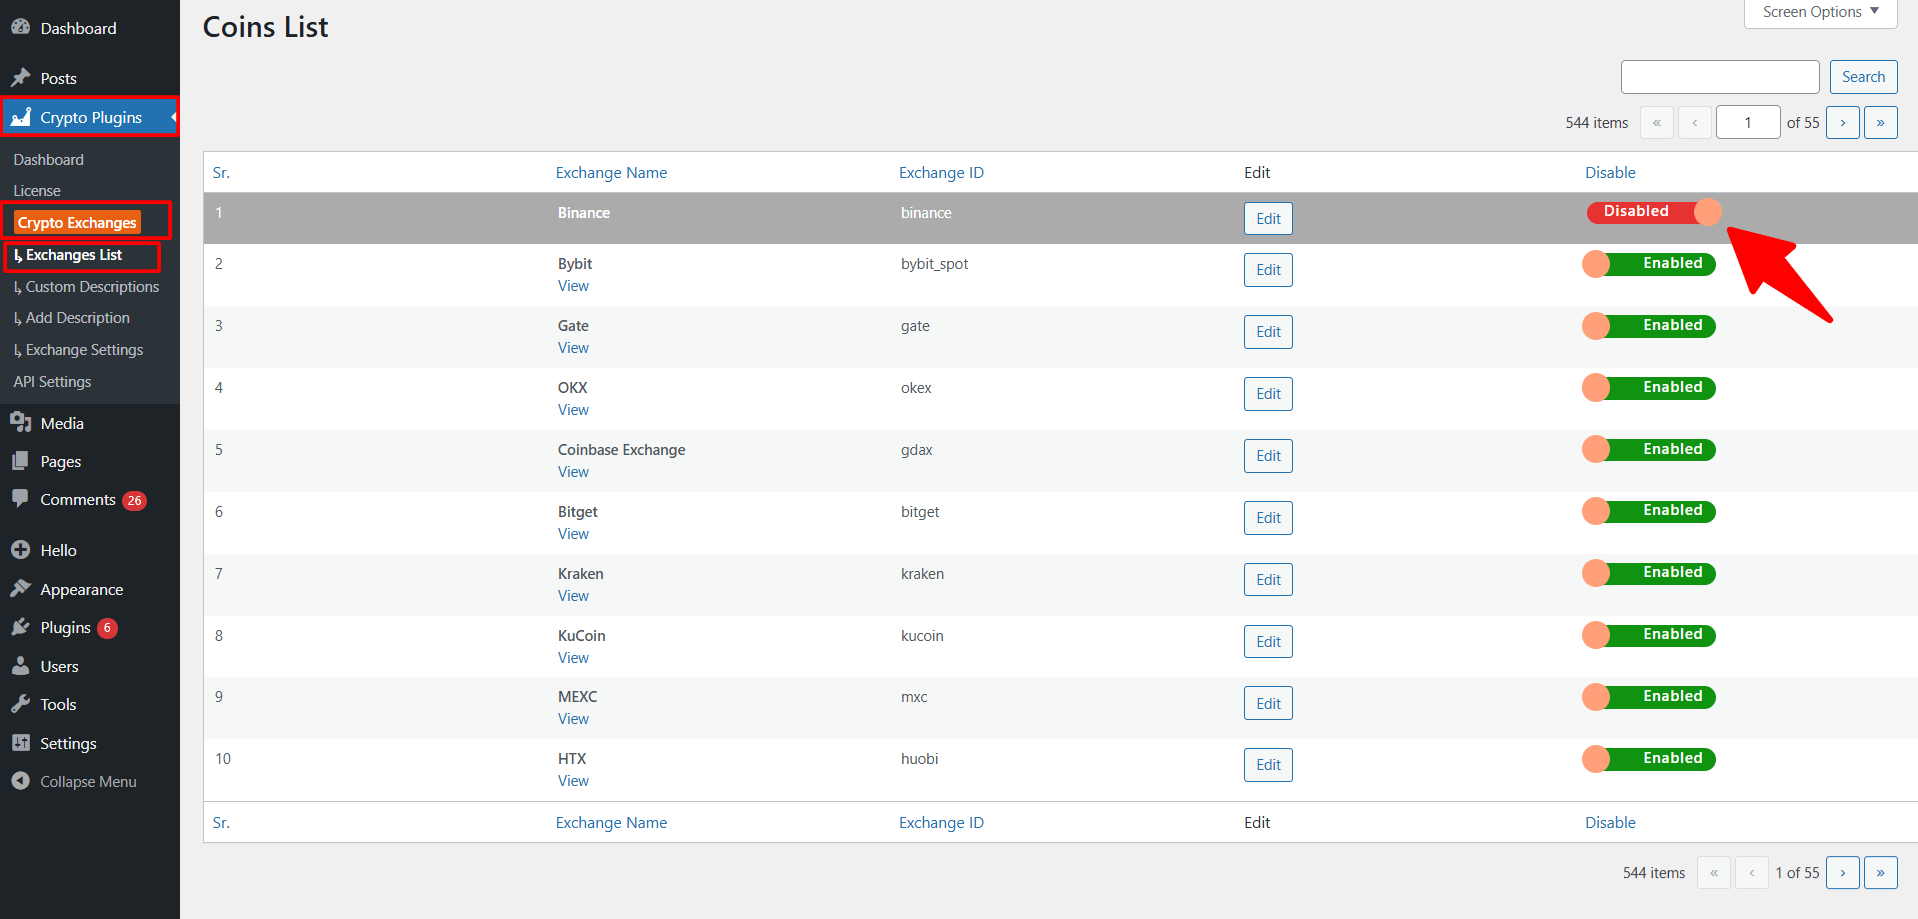Open the View link under KuCoin
The width and height of the screenshot is (1918, 919).
pyautogui.click(x=573, y=658)
